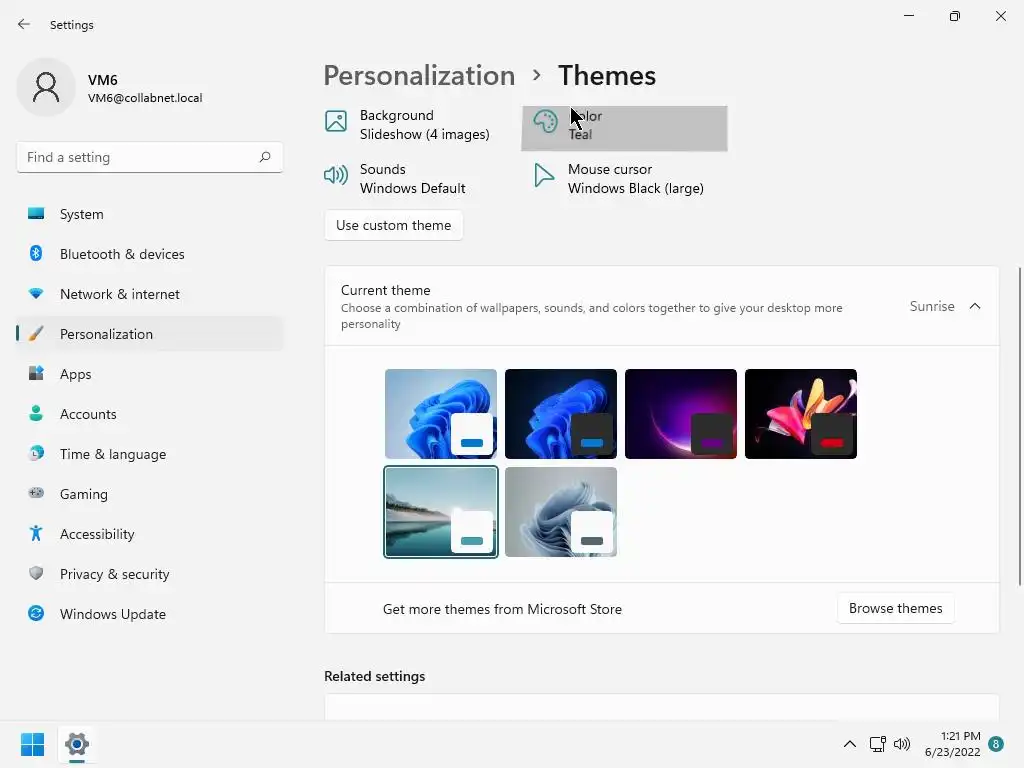This screenshot has width=1024, height=768.
Task: Open the Windows Start menu
Action: point(32,744)
